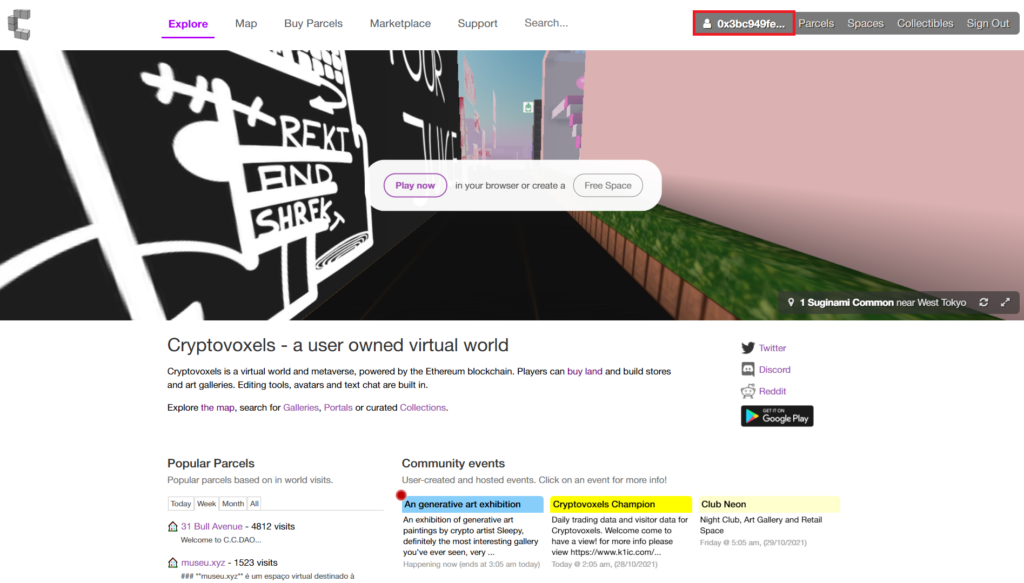Click the Reddit alien icon
The width and height of the screenshot is (1024, 583).
[748, 391]
